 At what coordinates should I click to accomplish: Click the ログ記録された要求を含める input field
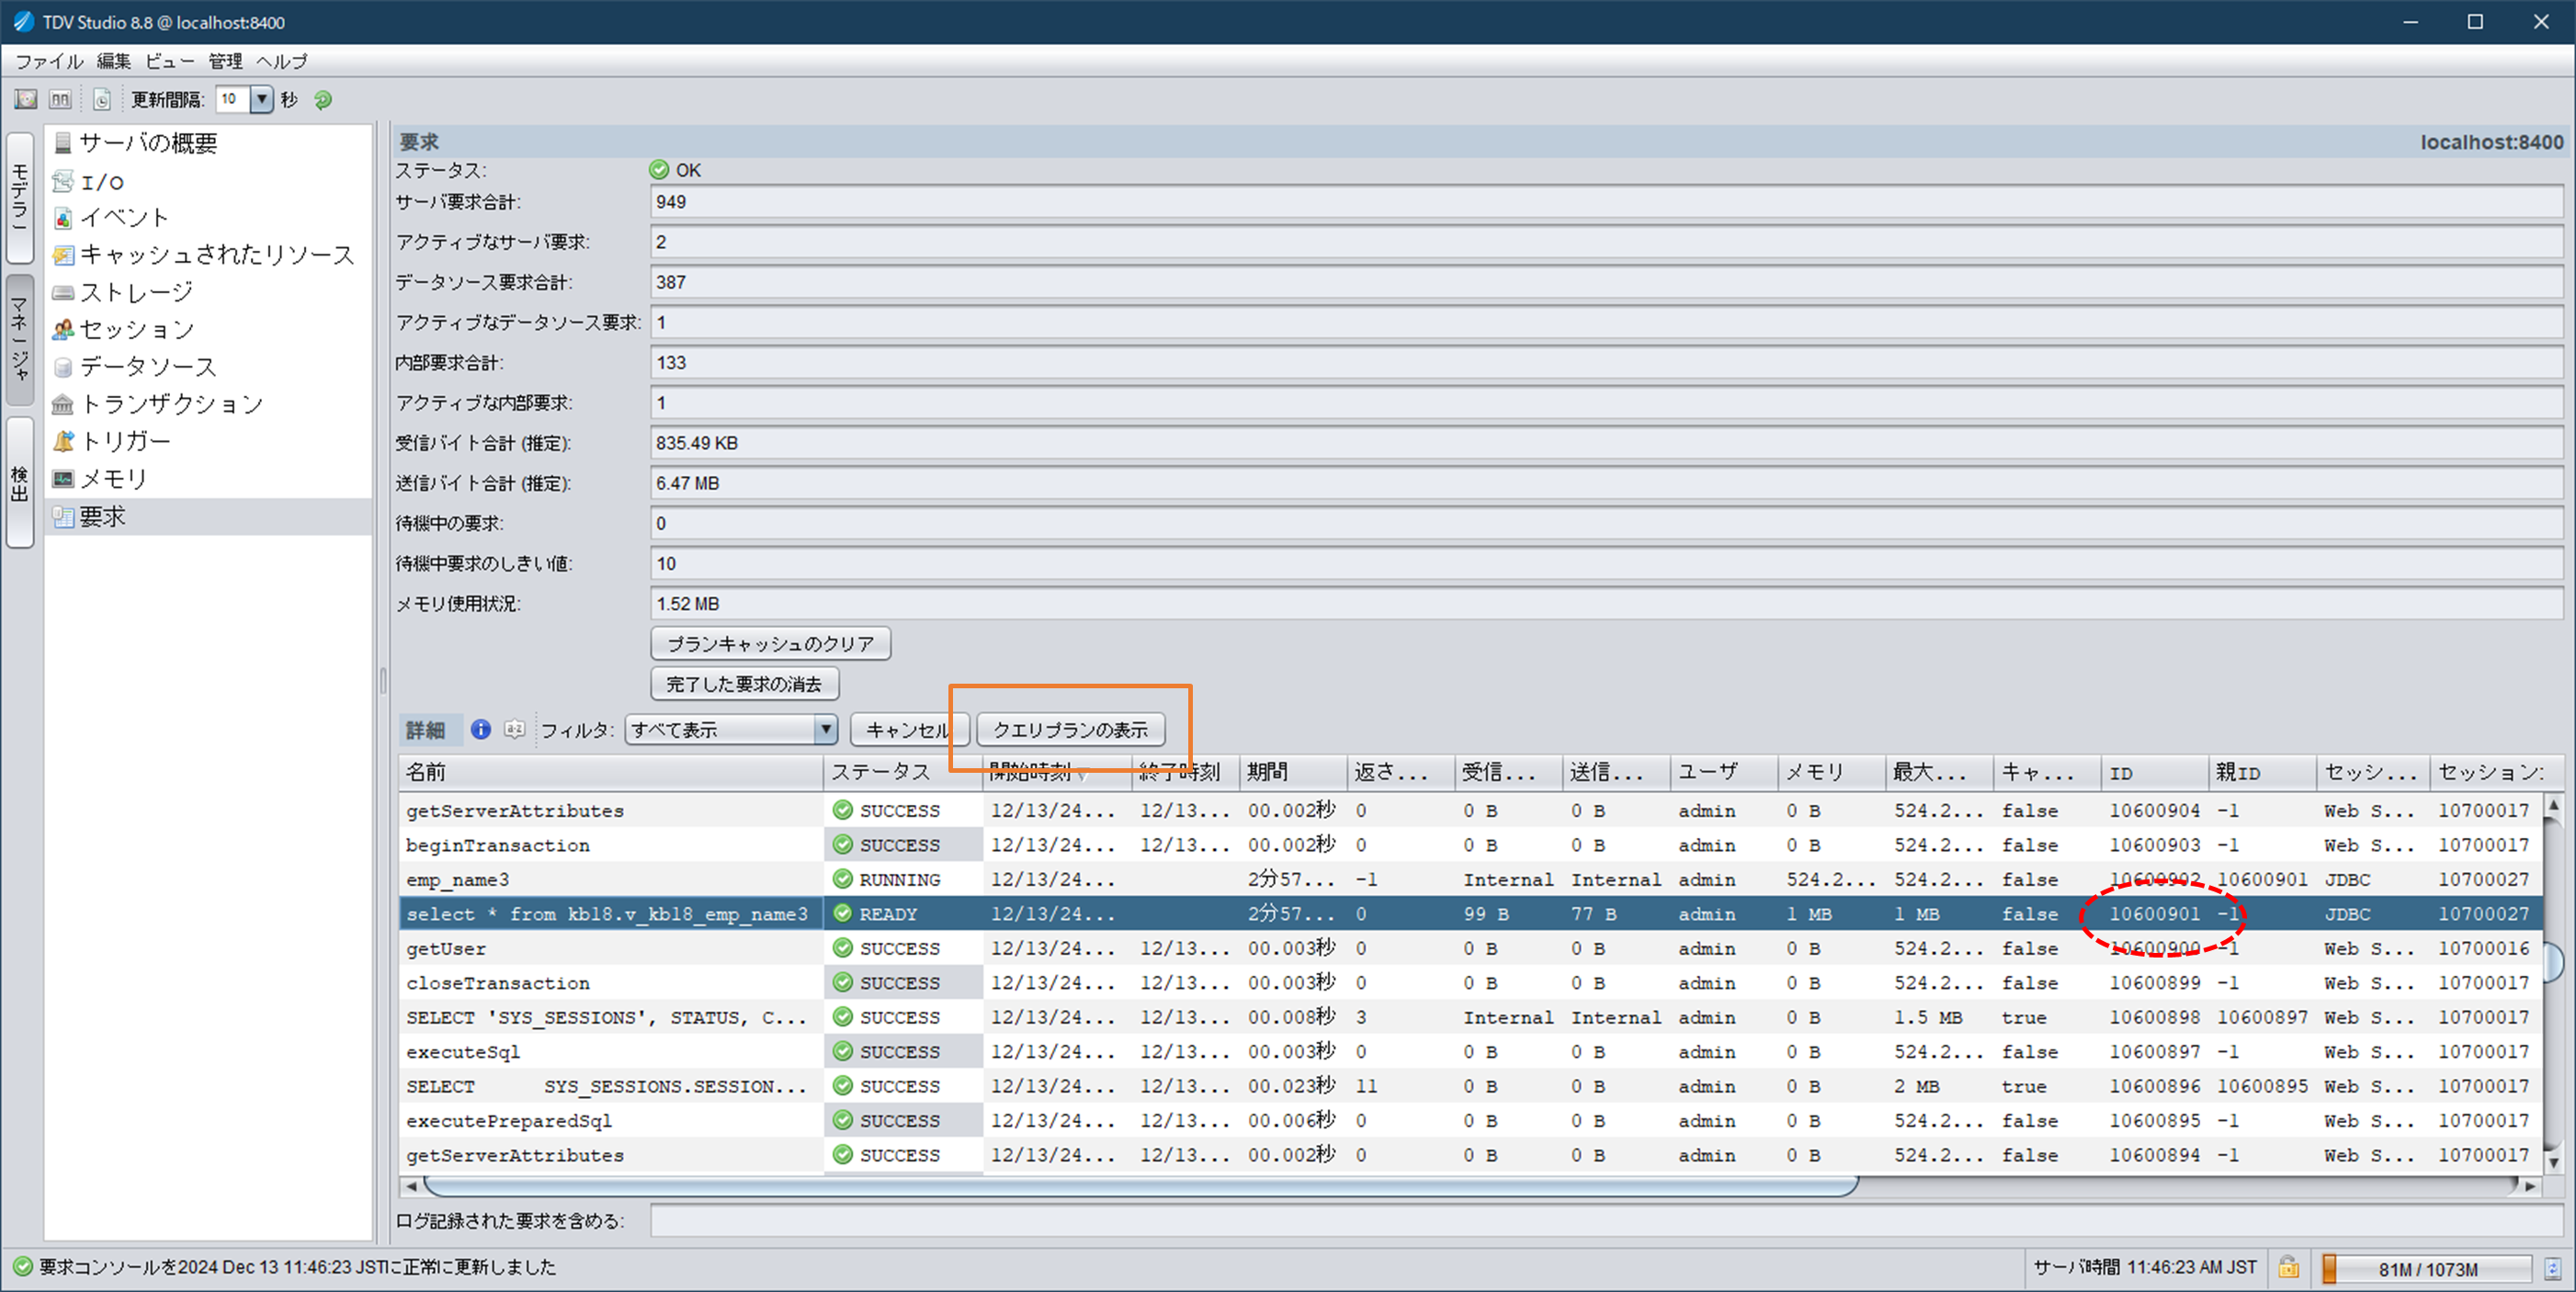pyautogui.click(x=1606, y=1220)
